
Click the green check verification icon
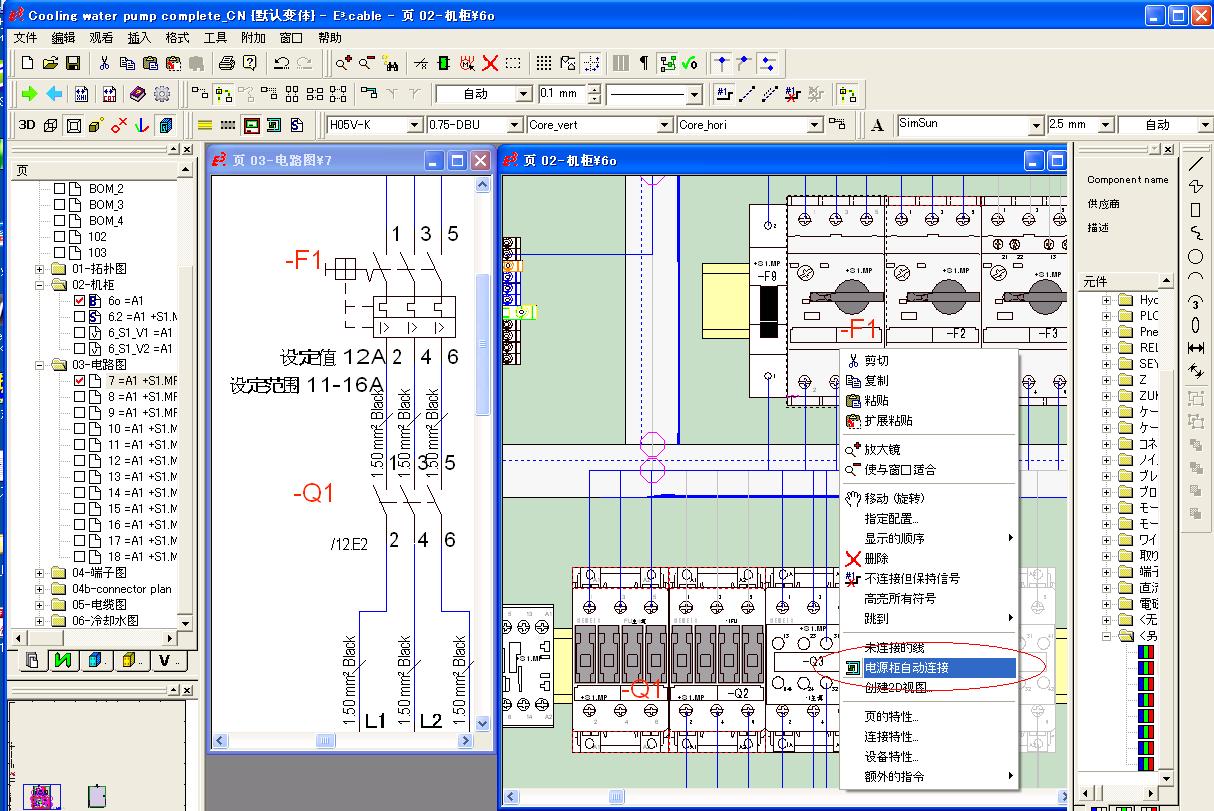(690, 63)
